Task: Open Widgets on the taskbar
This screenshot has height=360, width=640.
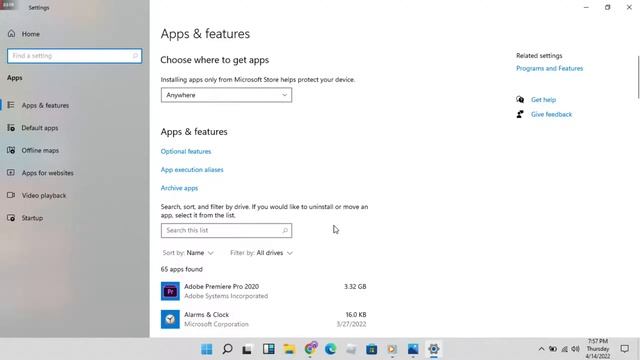Action: tap(269, 349)
